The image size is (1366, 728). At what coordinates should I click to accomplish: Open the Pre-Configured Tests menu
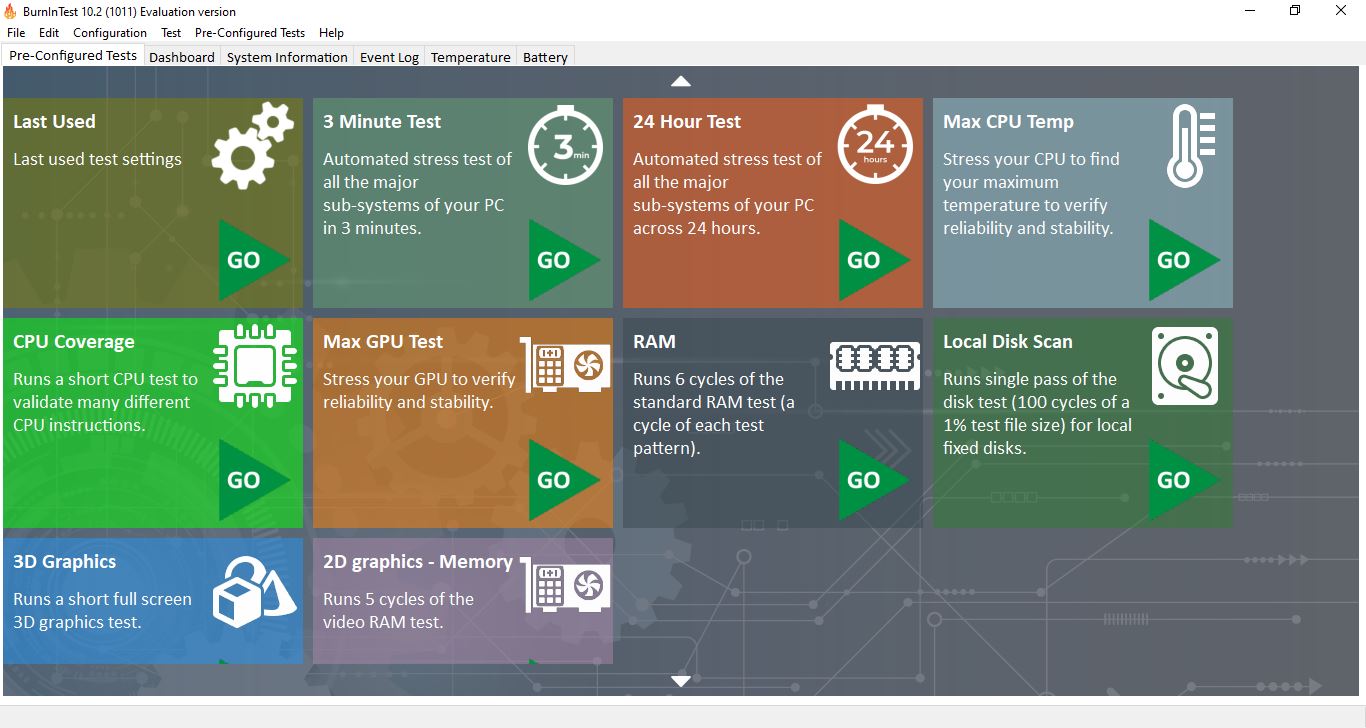coord(250,33)
